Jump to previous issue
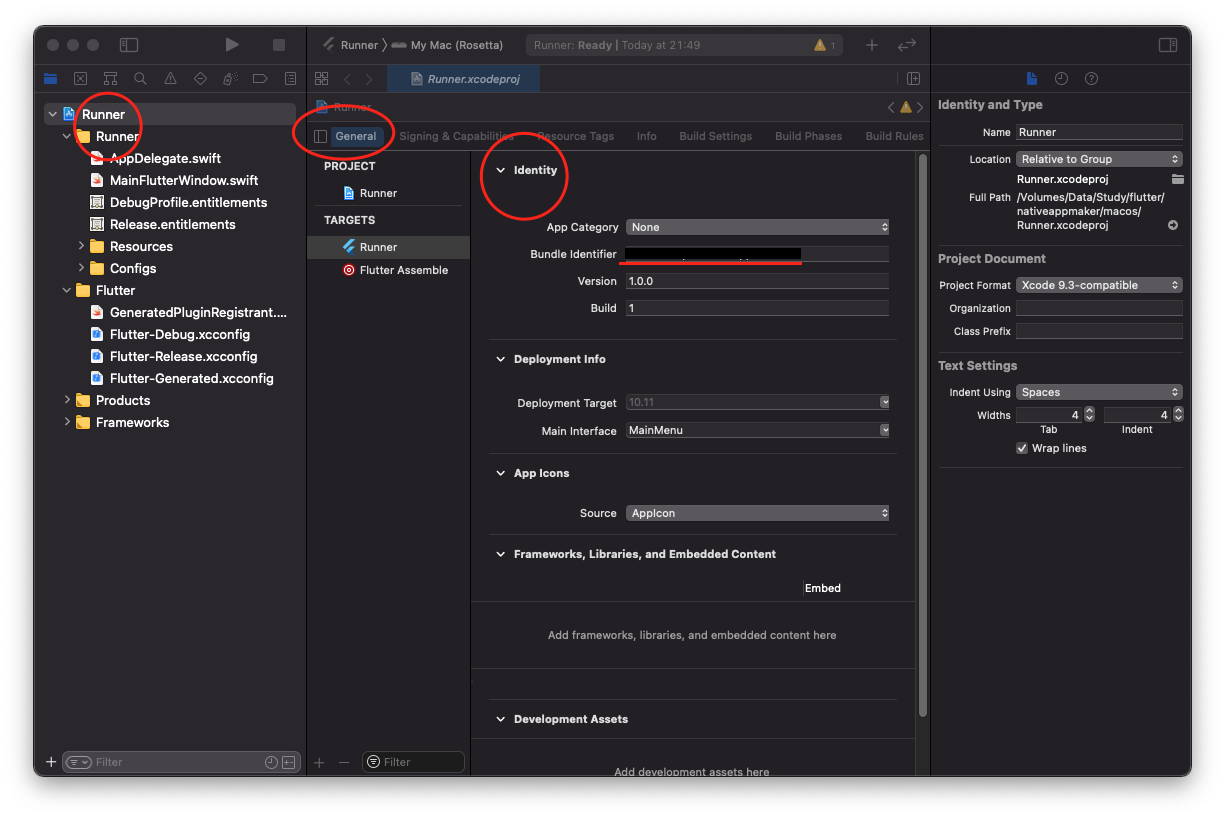The height and width of the screenshot is (818, 1225). pos(891,107)
